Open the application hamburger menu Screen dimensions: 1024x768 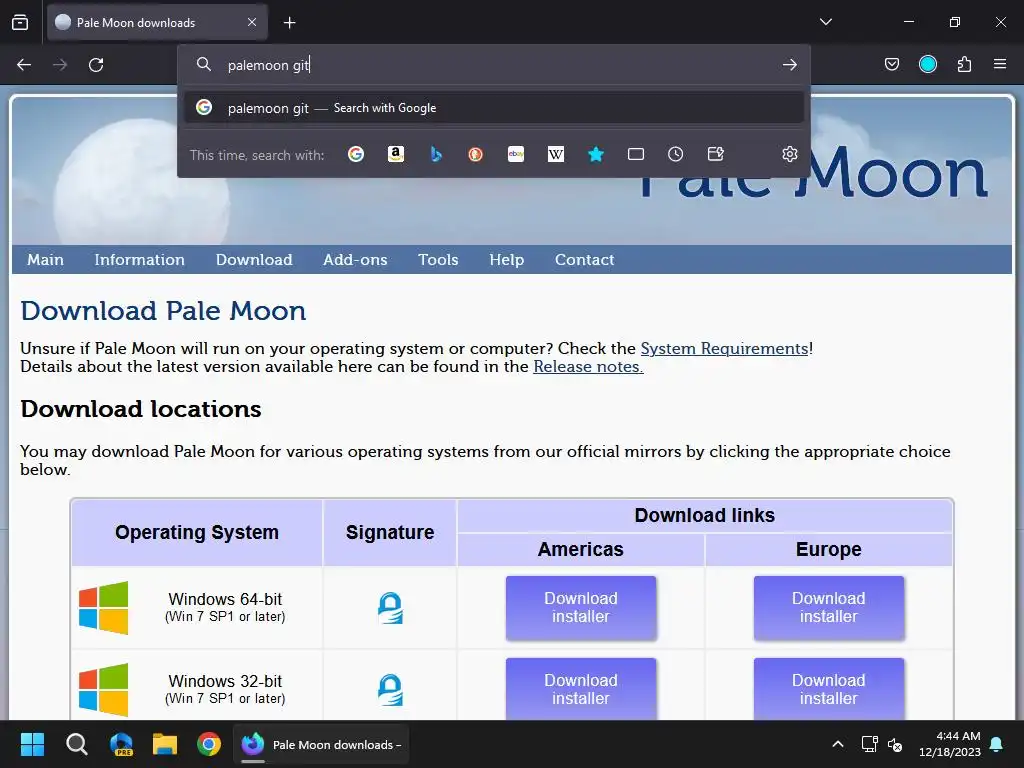pos(999,64)
